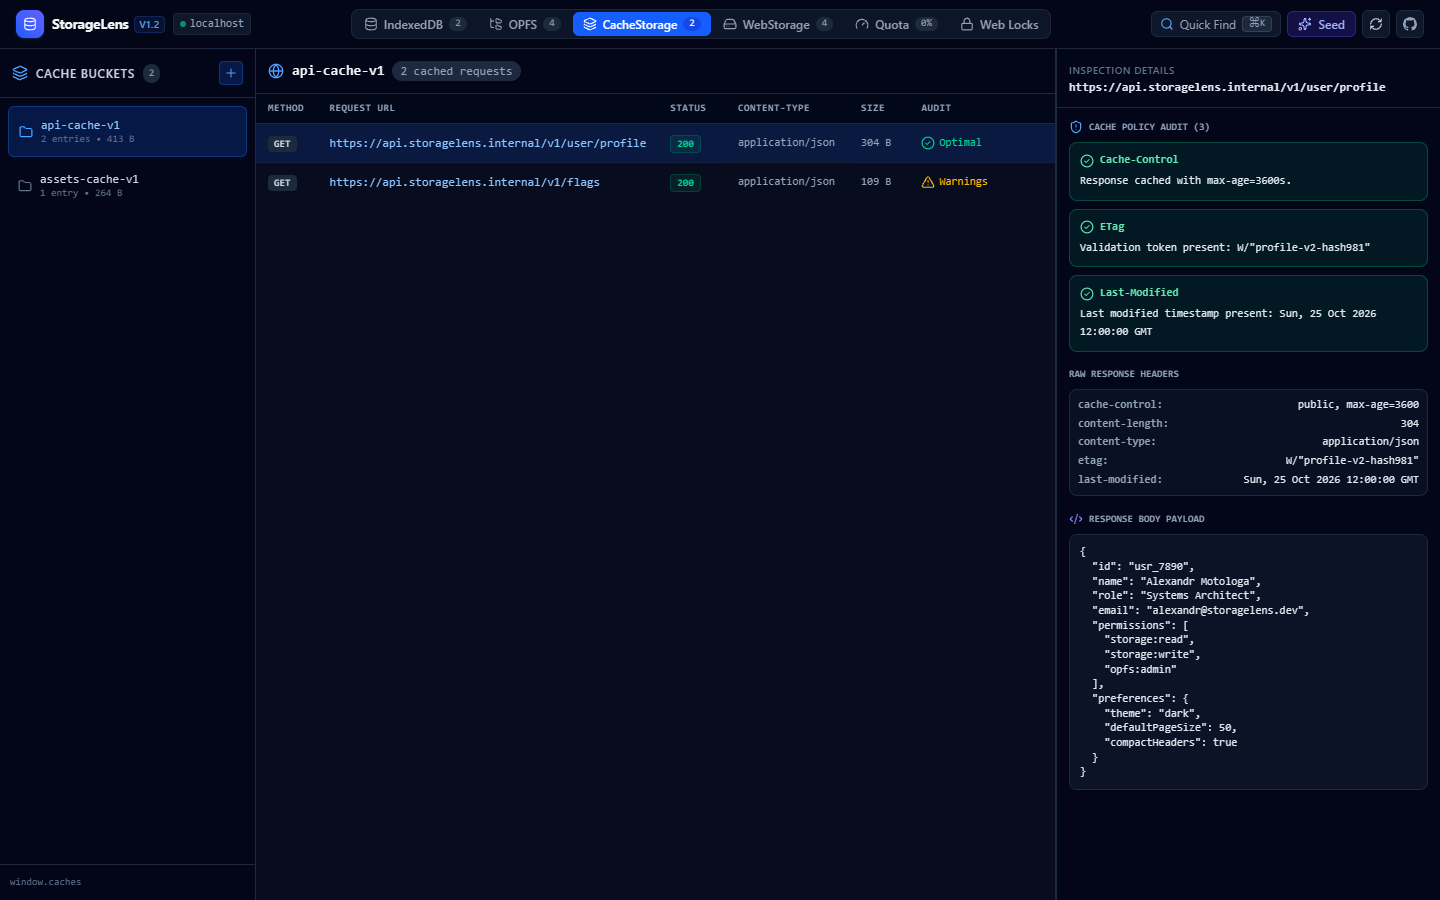This screenshot has height=900, width=1440.
Task: Click the Warnings triangle icon
Action: point(928,182)
